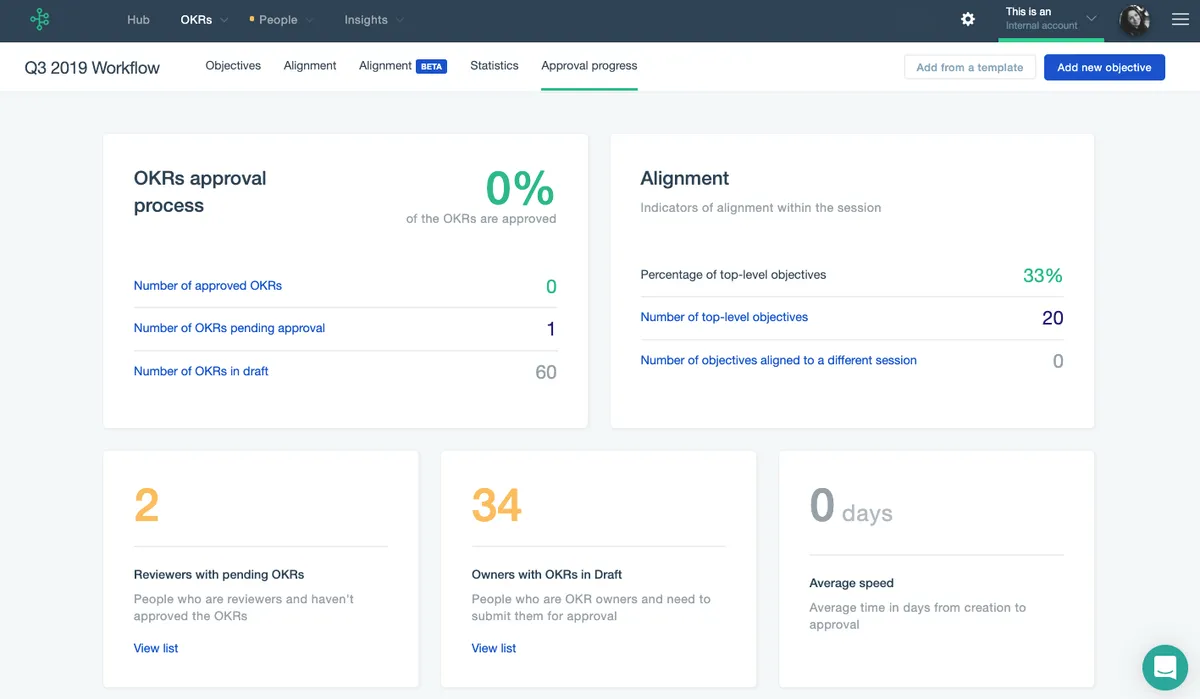Switch to the Objectives tab
Viewport: 1200px width, 699px height.
(233, 66)
